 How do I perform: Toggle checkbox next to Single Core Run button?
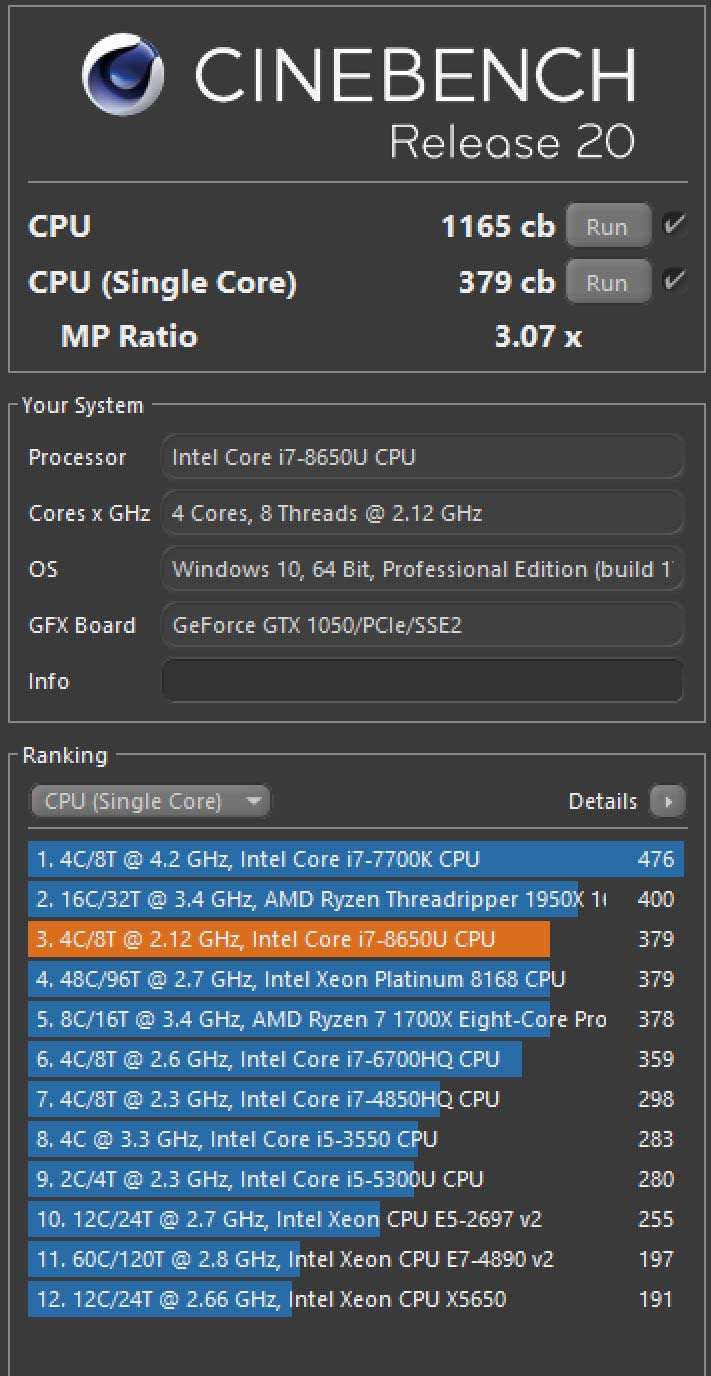click(674, 281)
